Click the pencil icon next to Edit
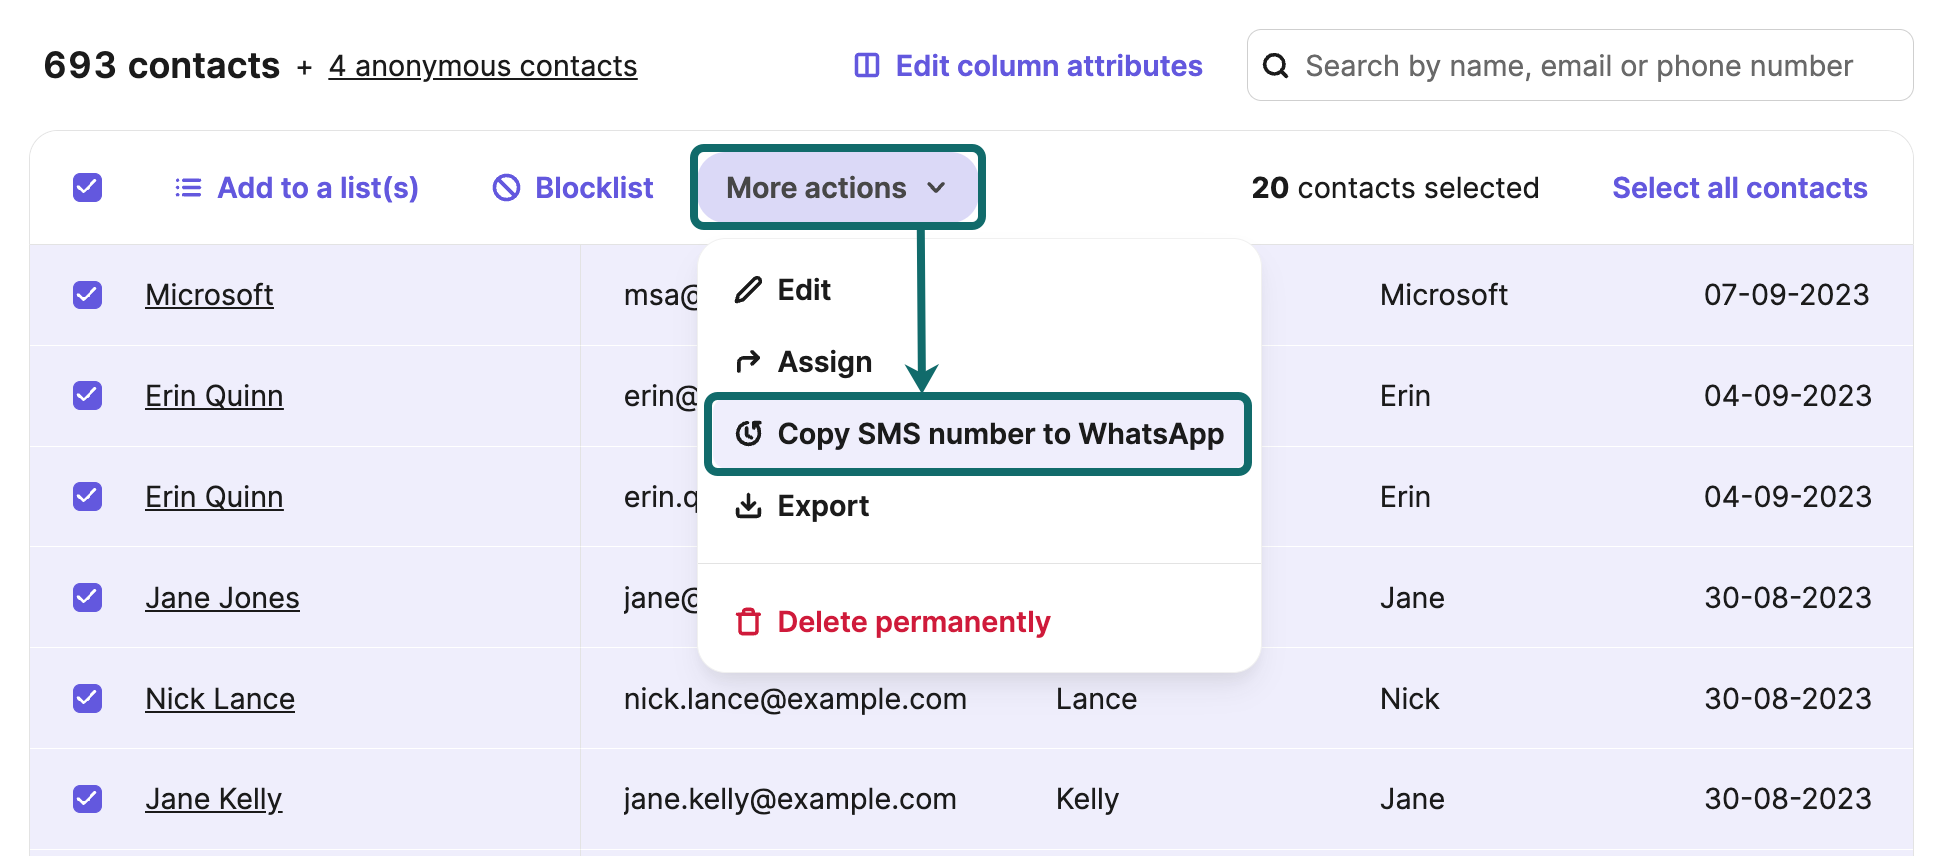Screen dimensions: 1940x856 point(748,290)
